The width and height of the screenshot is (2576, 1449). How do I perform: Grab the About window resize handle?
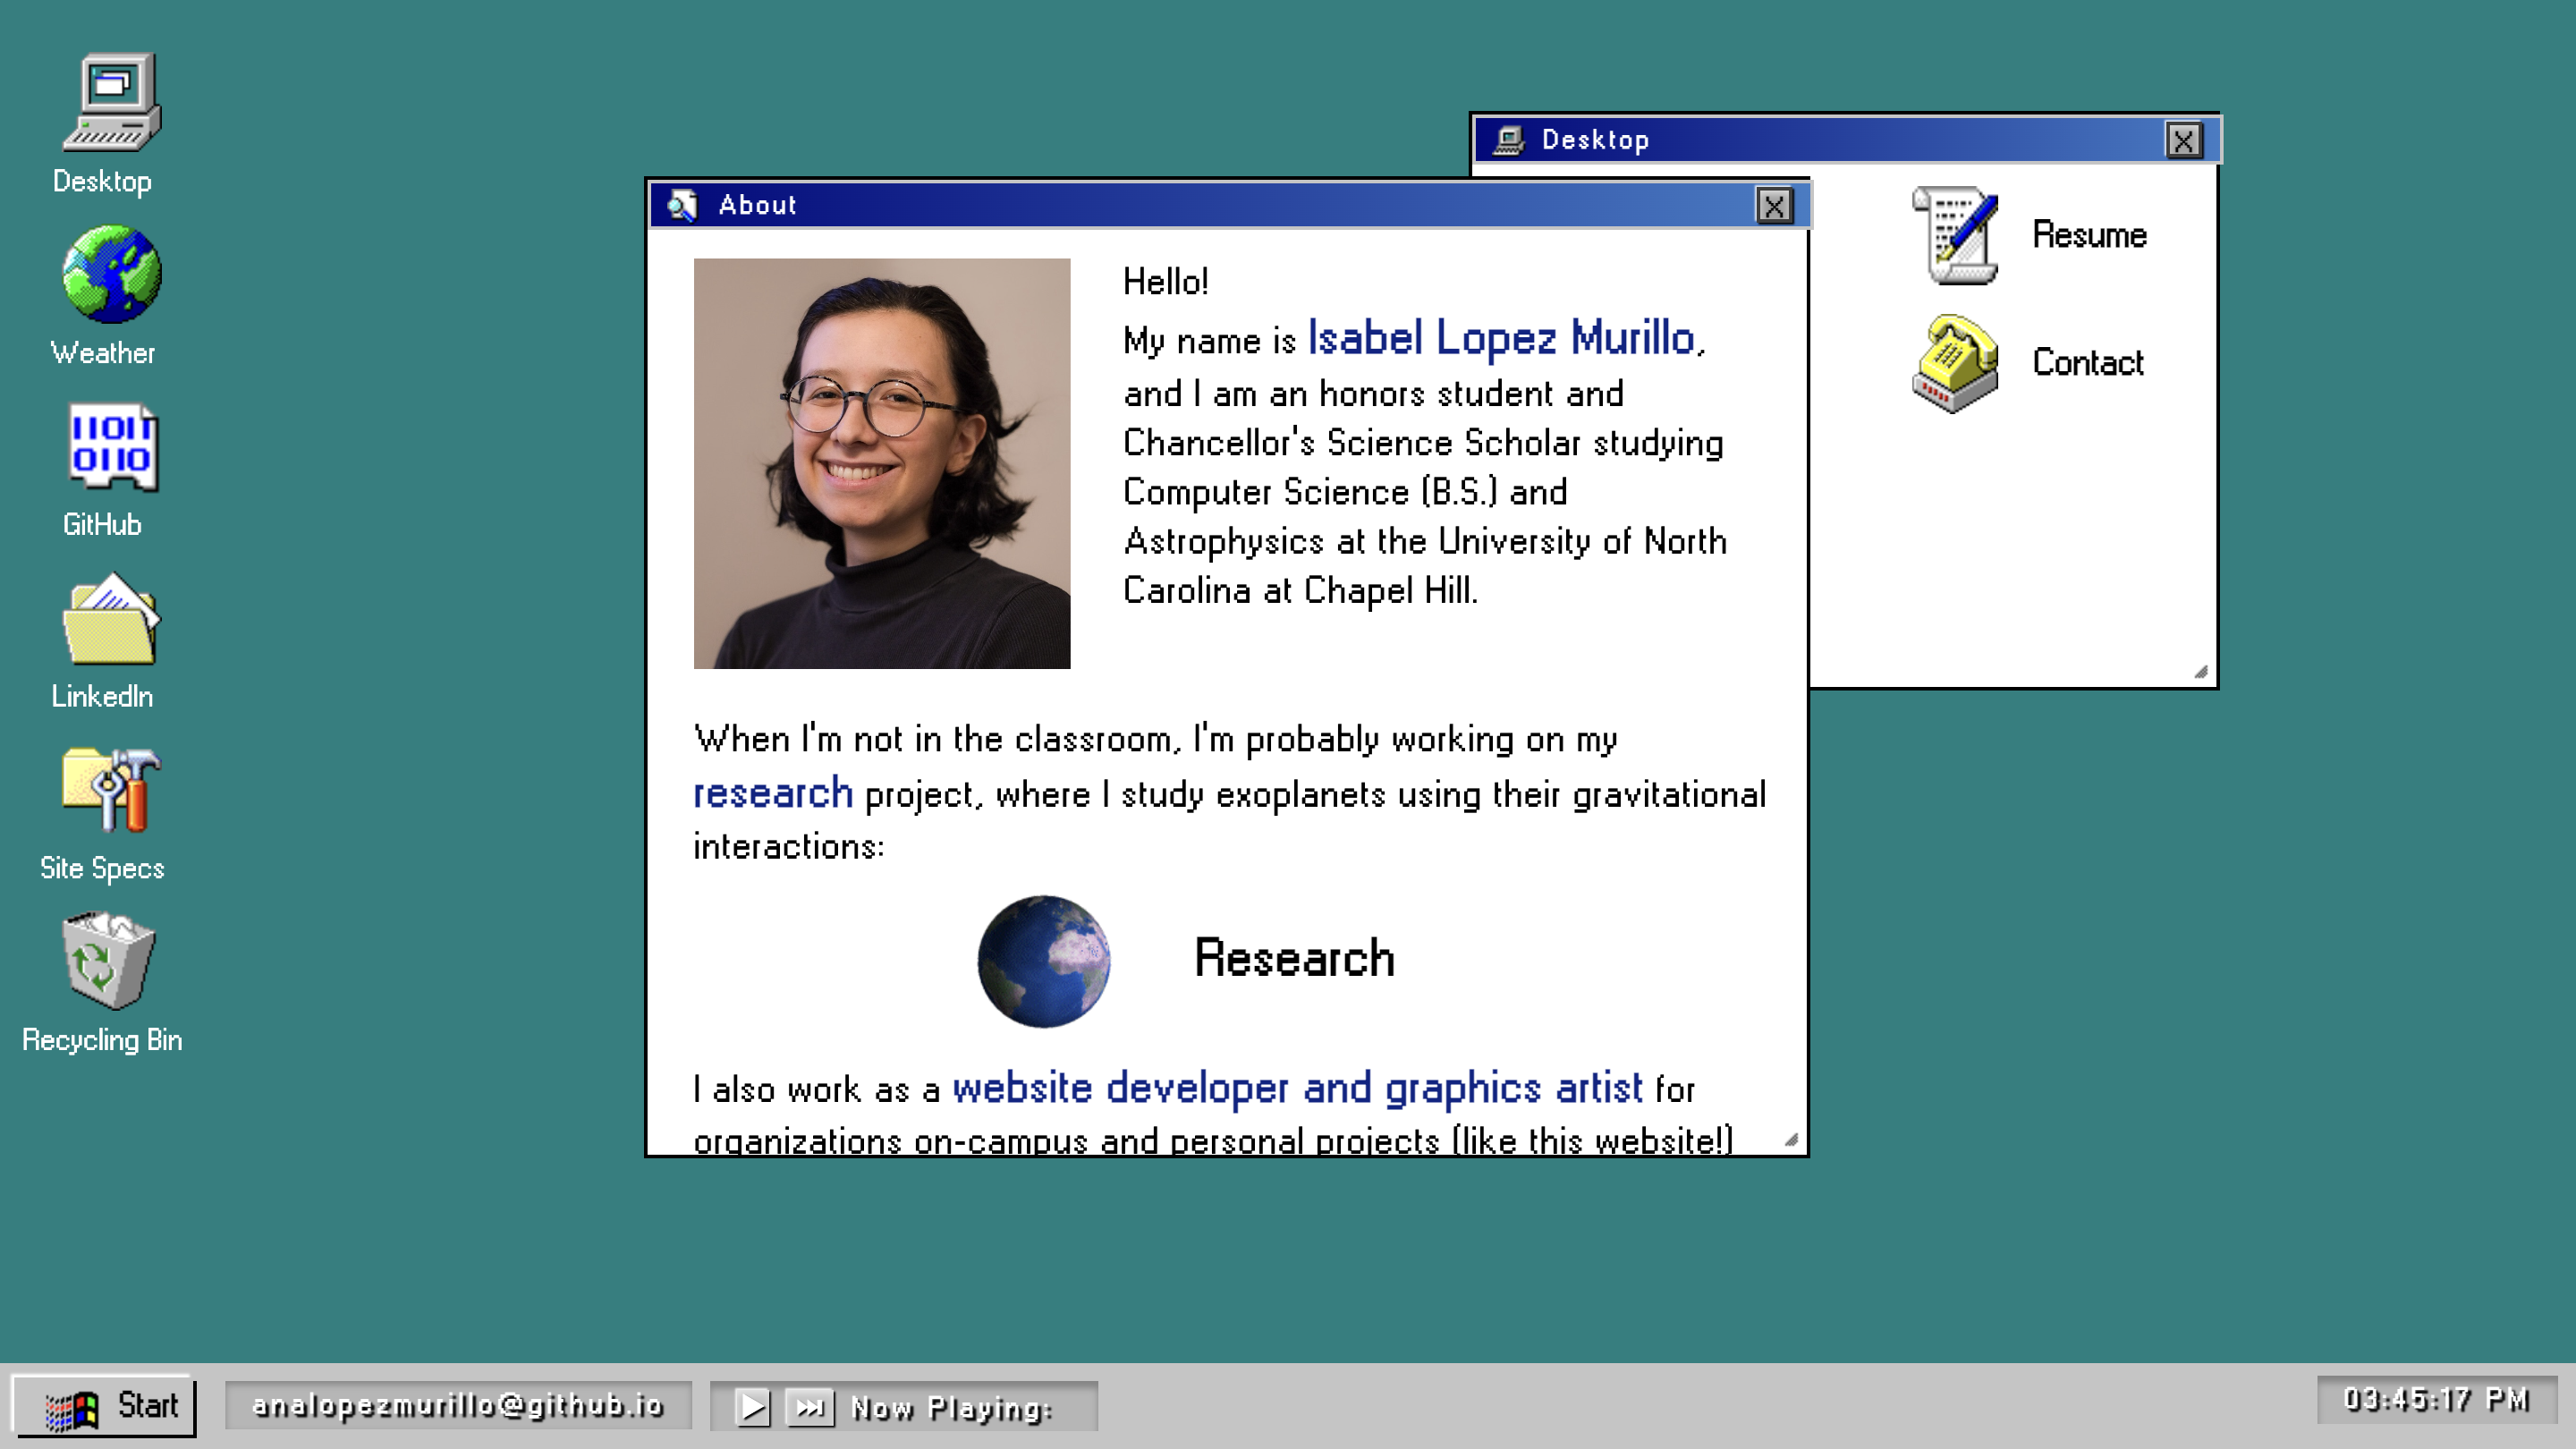point(1791,1140)
